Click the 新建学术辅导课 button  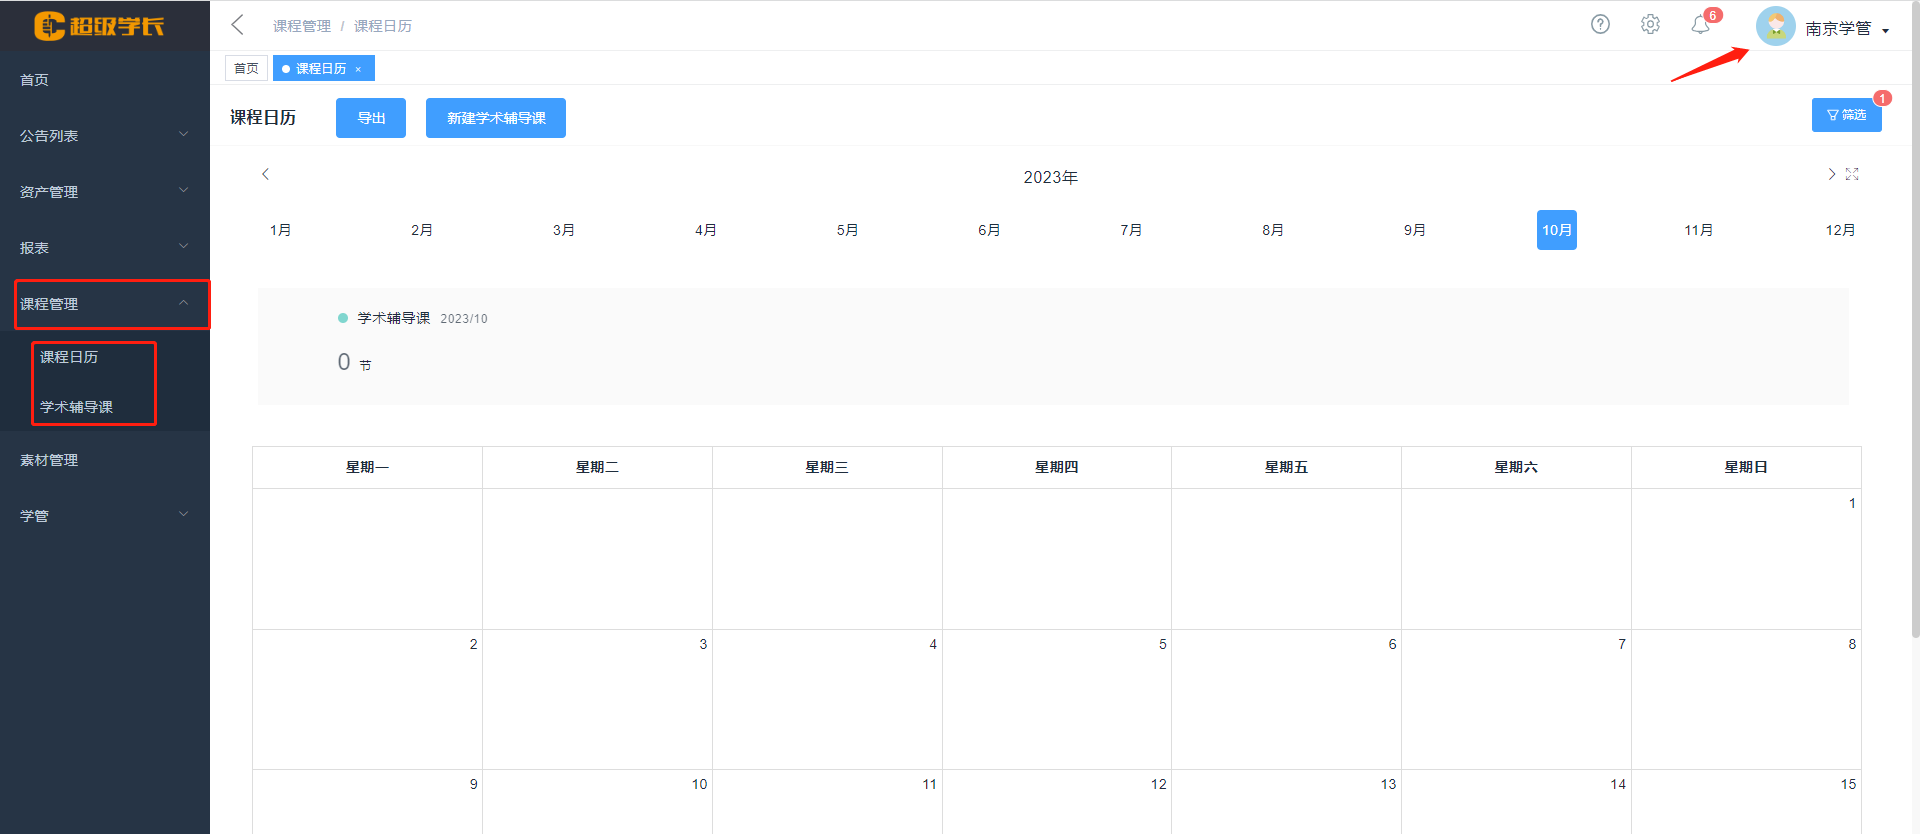pyautogui.click(x=496, y=118)
